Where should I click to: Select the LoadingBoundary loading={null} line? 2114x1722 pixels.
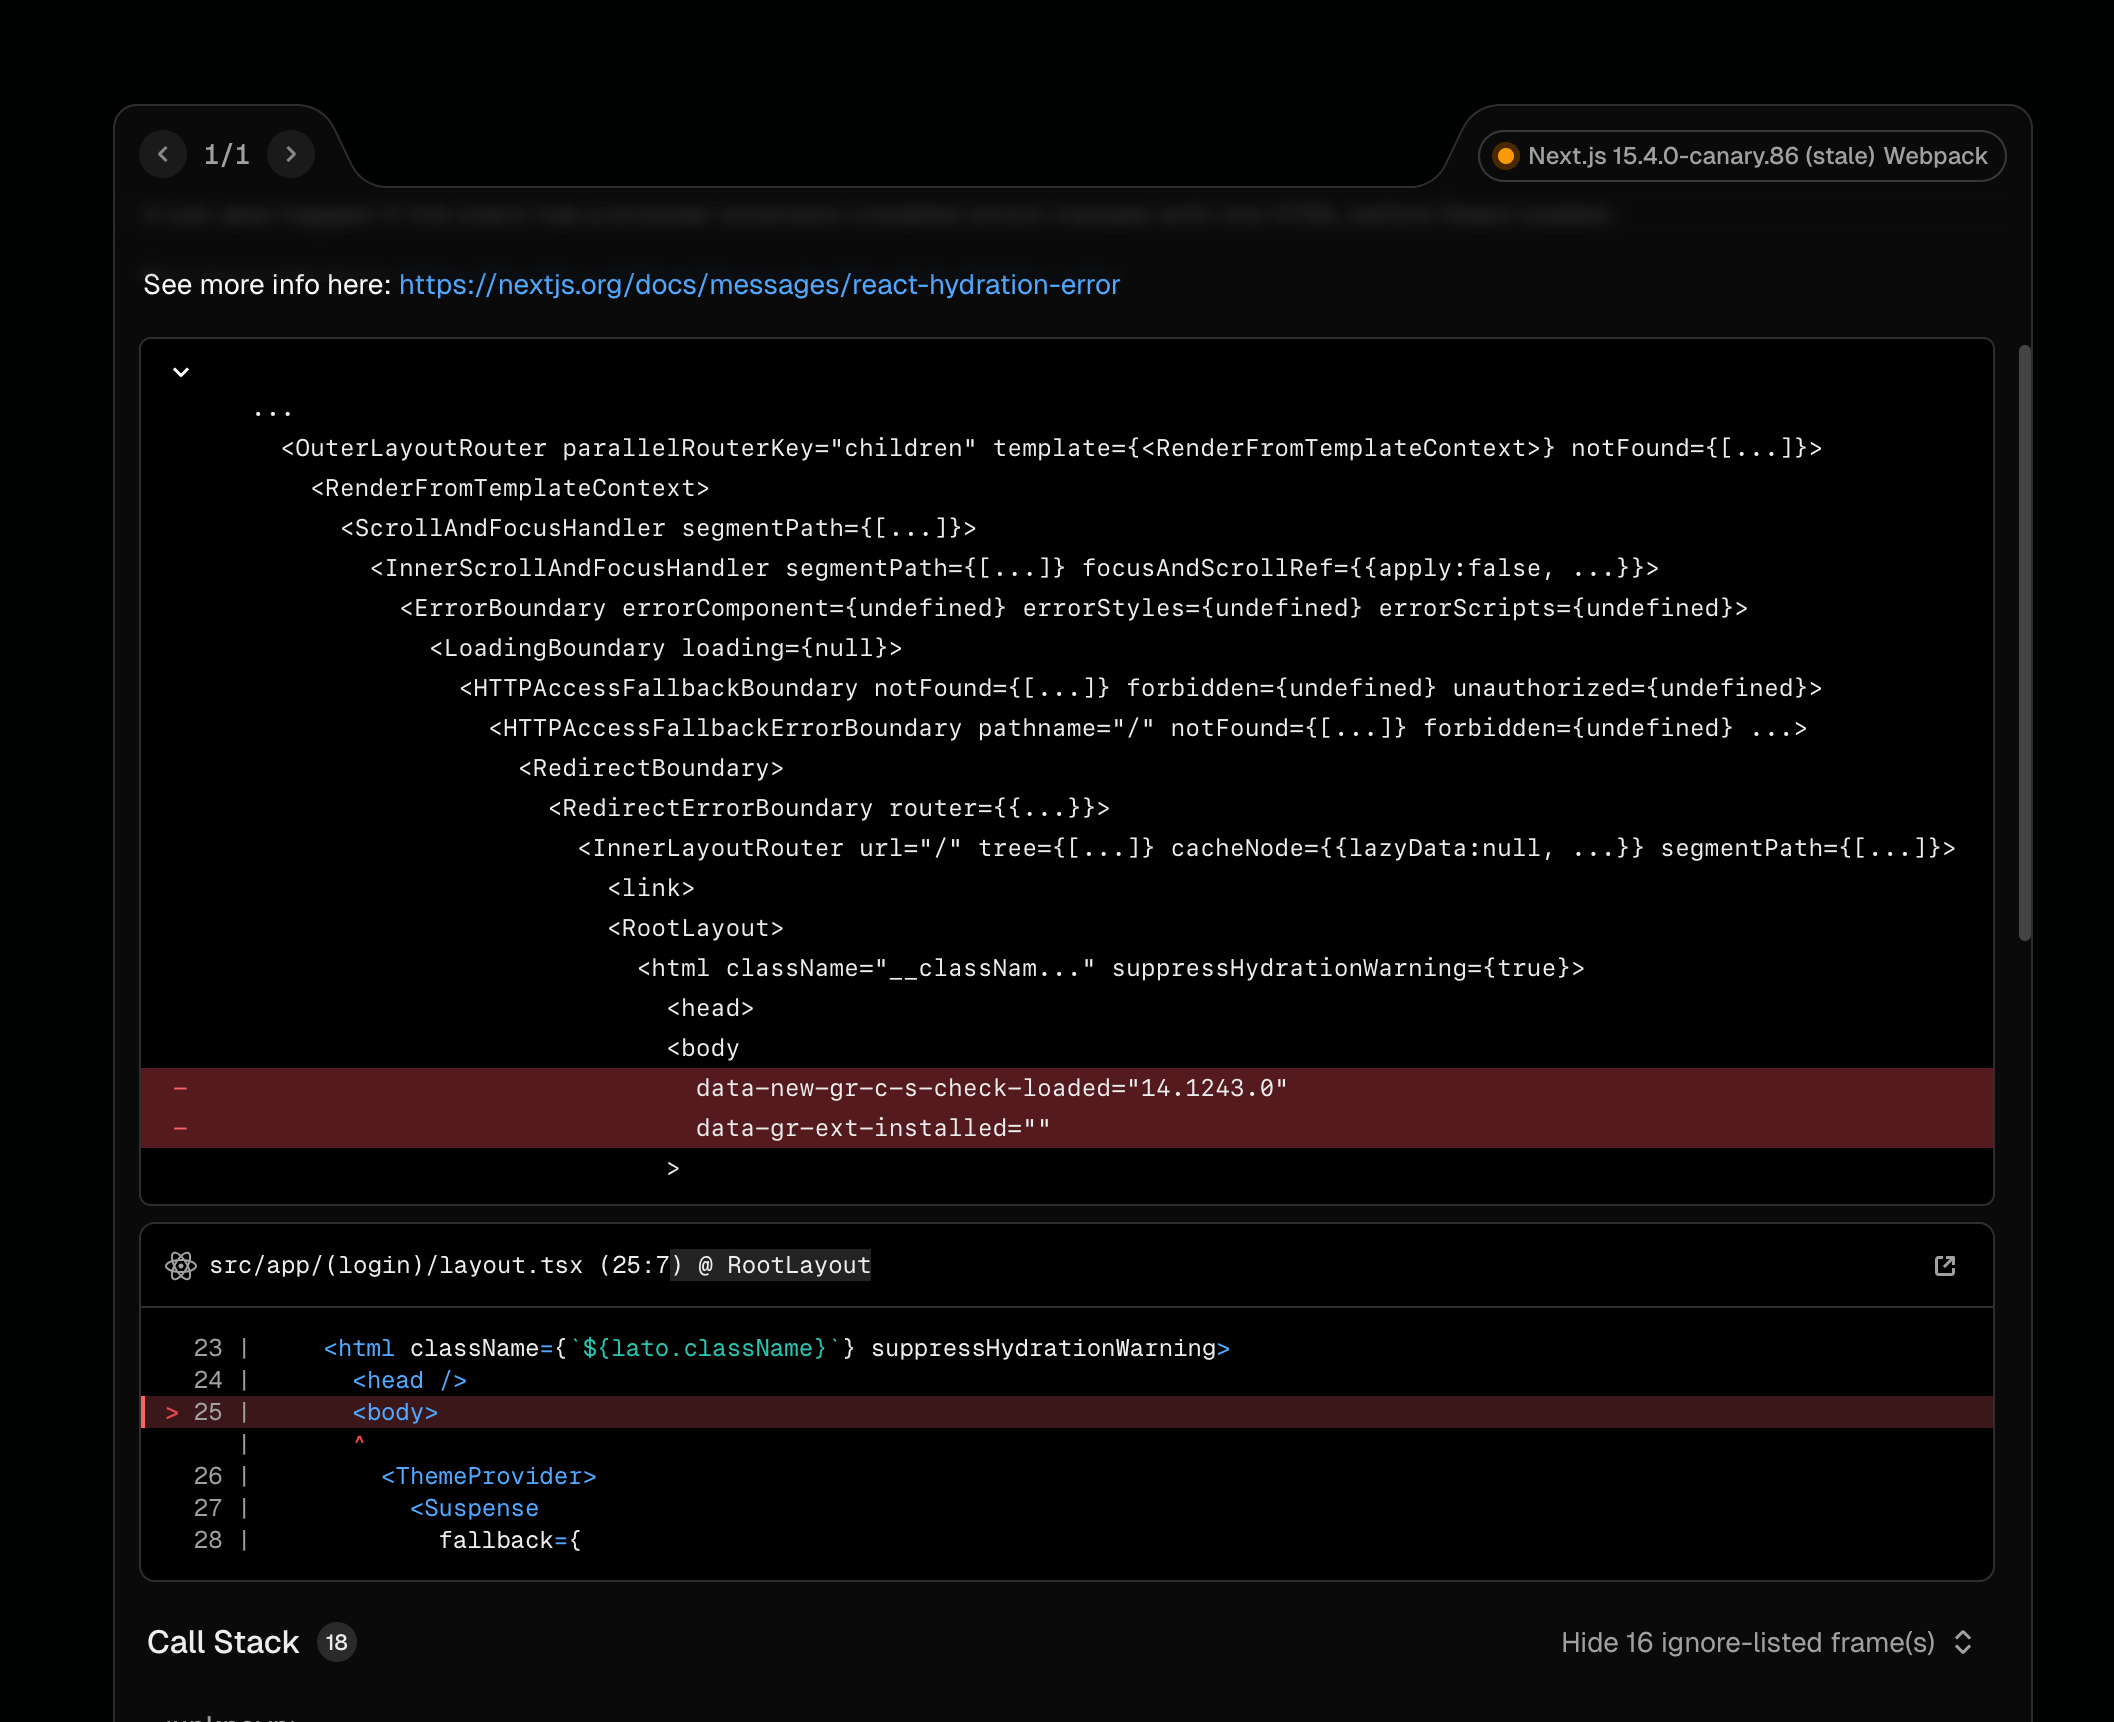(x=666, y=648)
